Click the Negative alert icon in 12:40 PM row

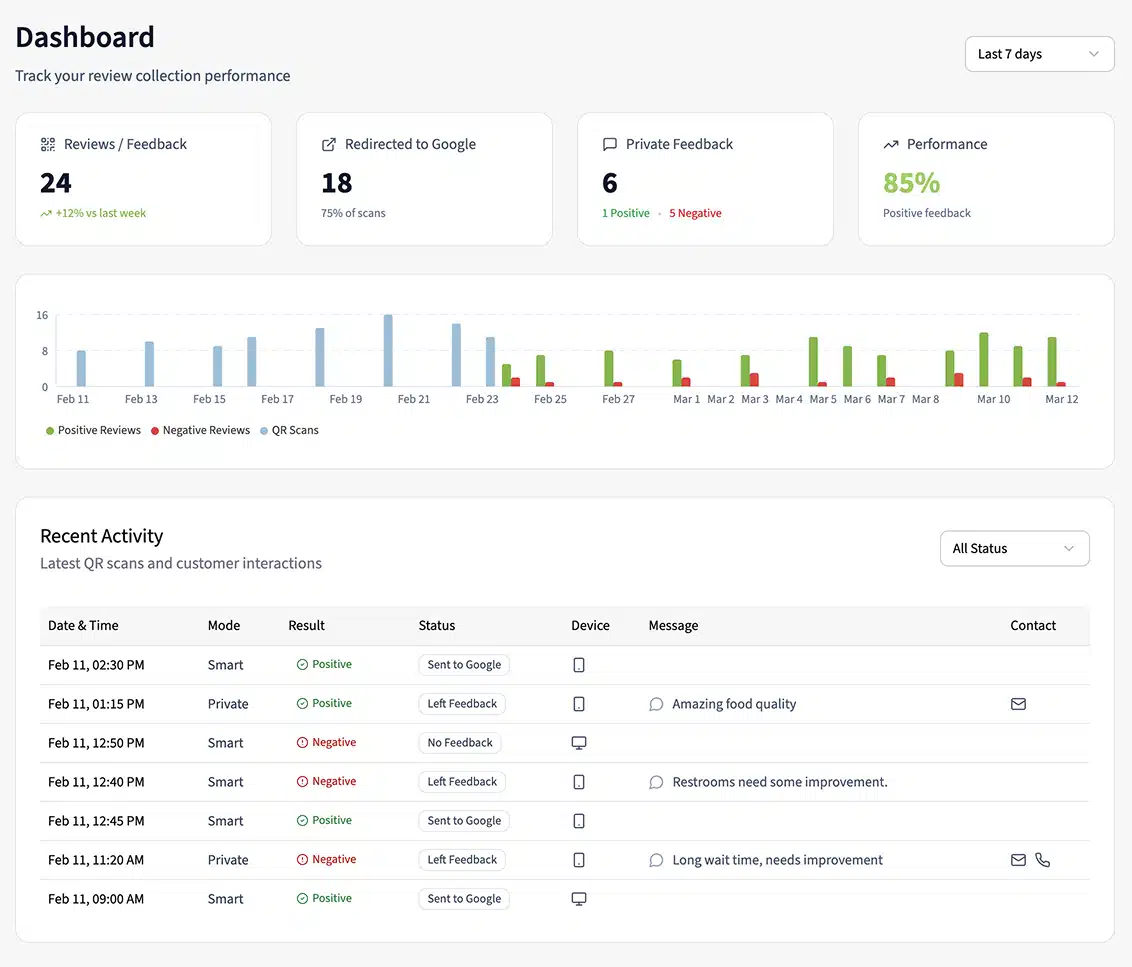point(302,781)
